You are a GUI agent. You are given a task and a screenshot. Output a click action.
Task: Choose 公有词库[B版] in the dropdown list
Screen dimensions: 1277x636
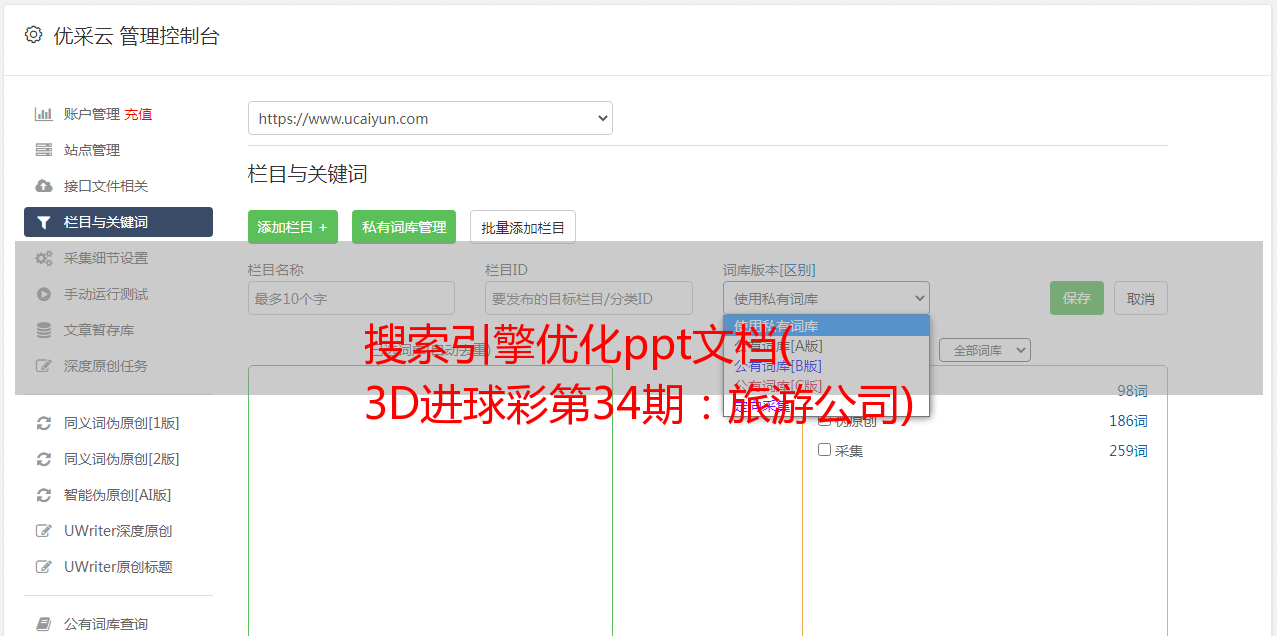[826, 366]
